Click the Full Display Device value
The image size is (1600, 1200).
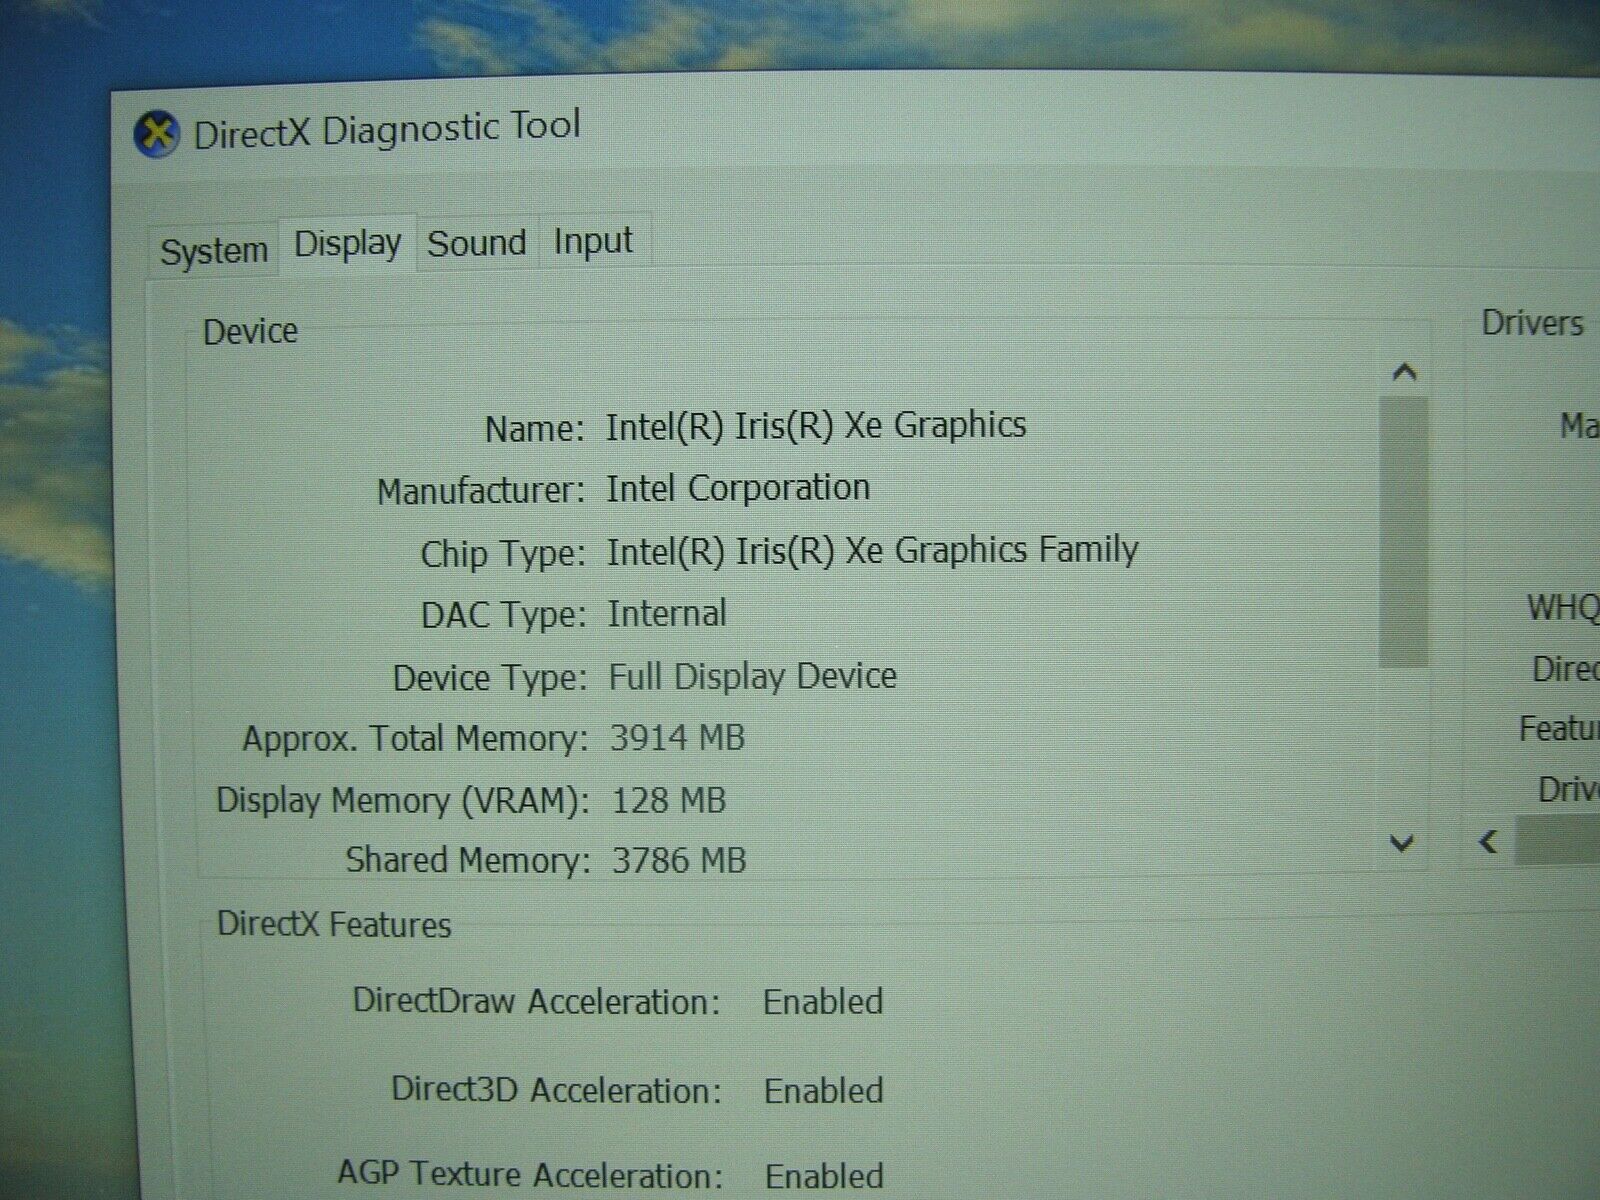click(x=752, y=677)
